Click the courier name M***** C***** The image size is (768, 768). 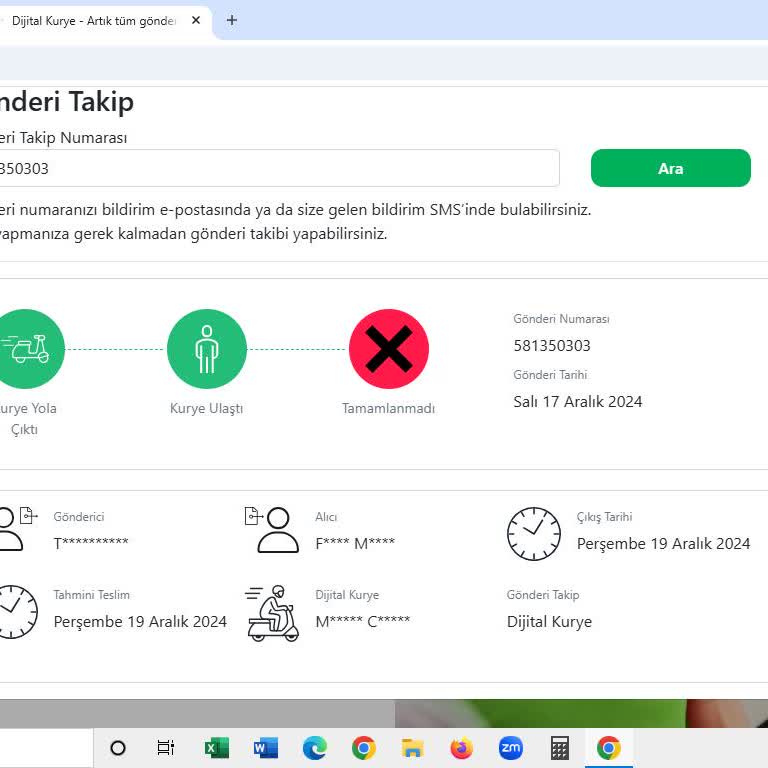point(362,621)
